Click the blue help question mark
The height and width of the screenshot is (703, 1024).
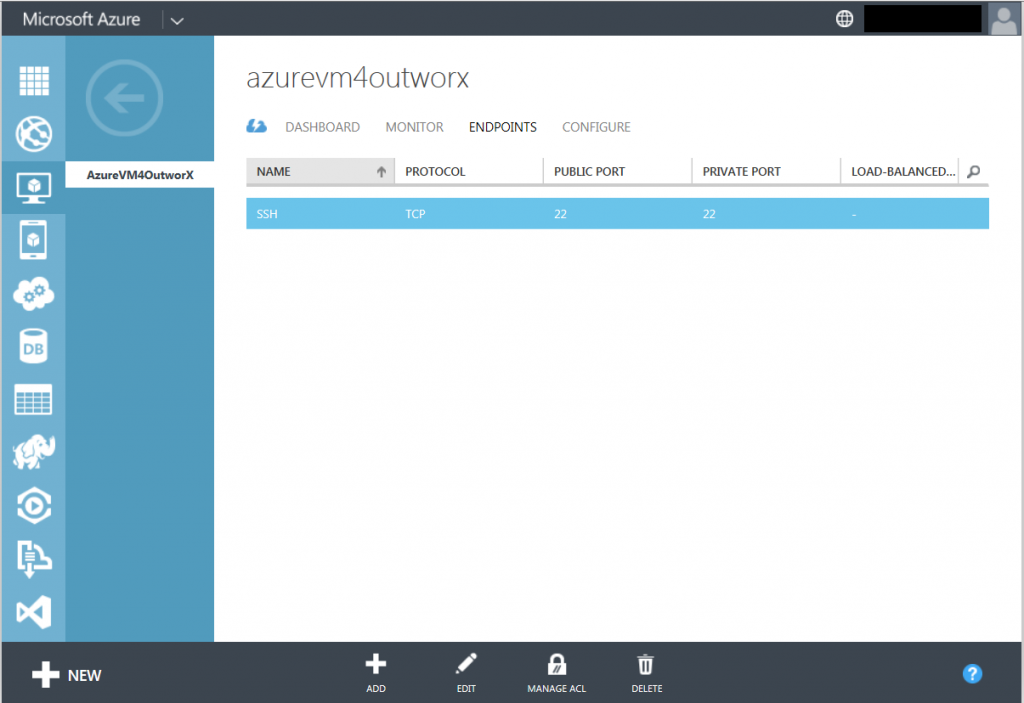point(972,674)
